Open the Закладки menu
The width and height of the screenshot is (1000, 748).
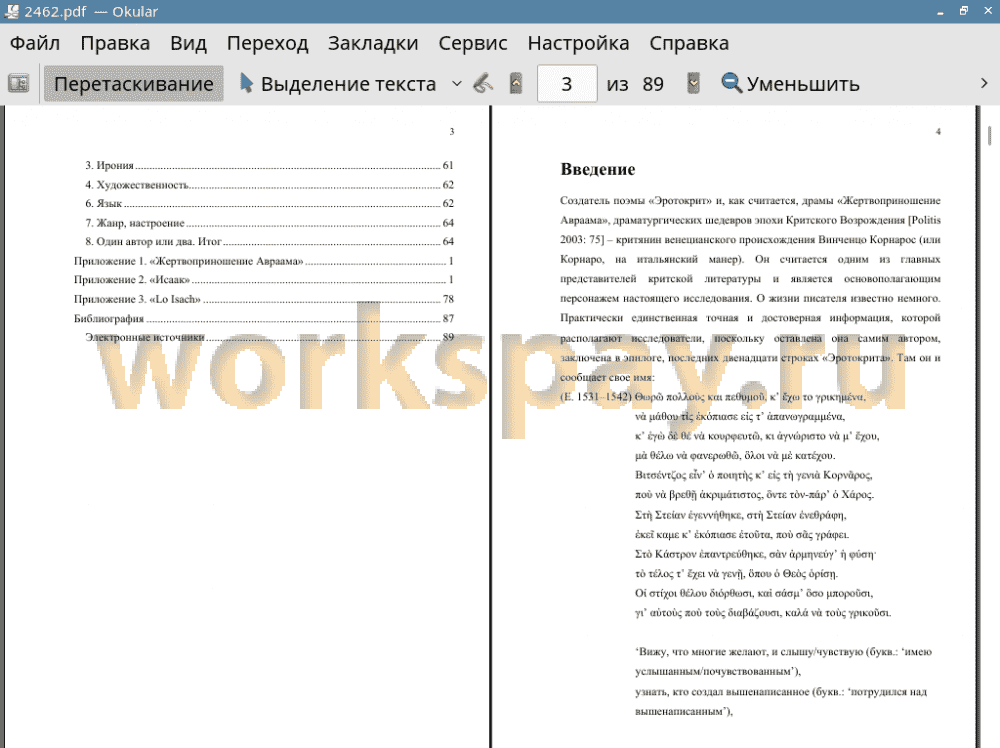click(373, 43)
